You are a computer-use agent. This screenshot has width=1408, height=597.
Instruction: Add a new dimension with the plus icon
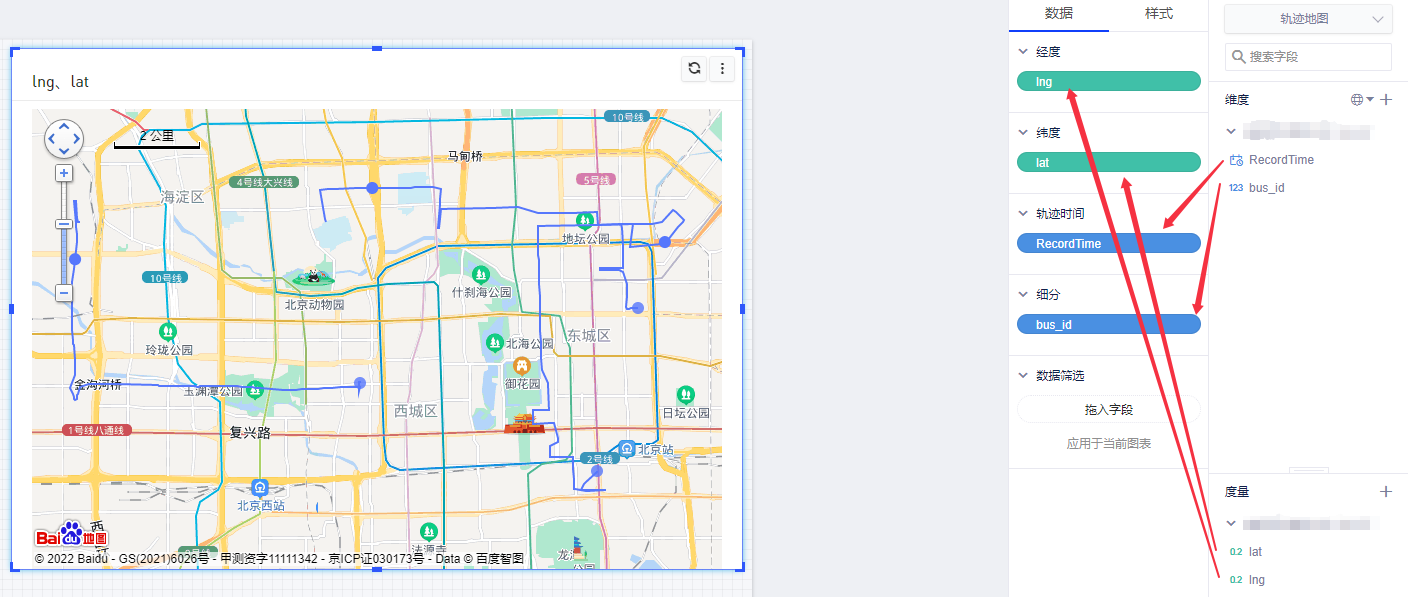pos(1386,100)
